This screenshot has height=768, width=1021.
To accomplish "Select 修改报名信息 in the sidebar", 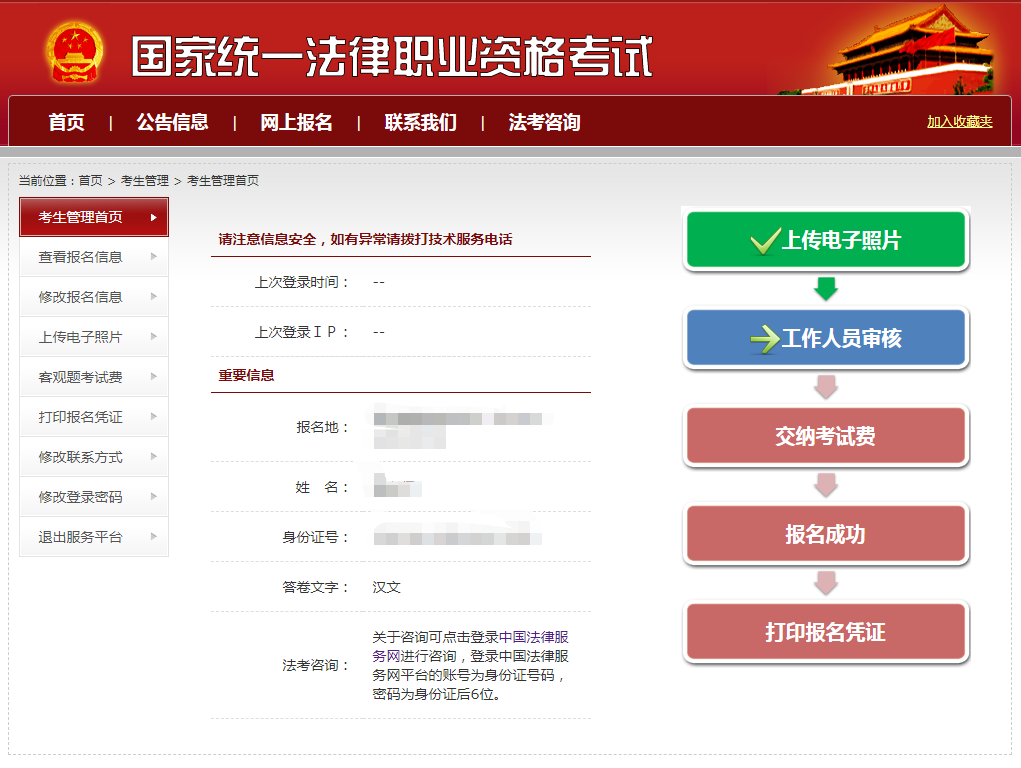I will [x=81, y=297].
